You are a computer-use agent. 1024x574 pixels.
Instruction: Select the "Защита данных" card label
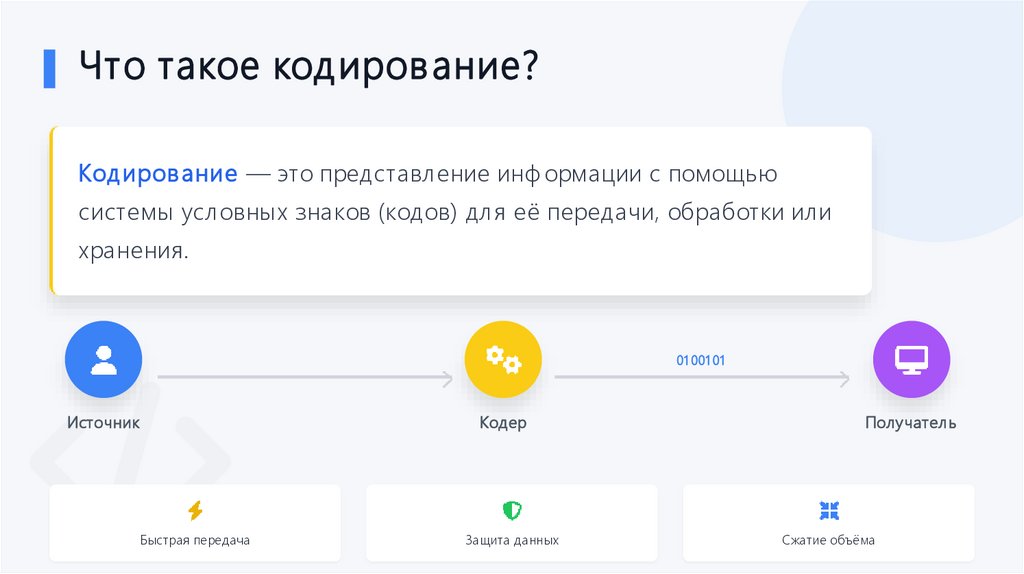(x=512, y=540)
